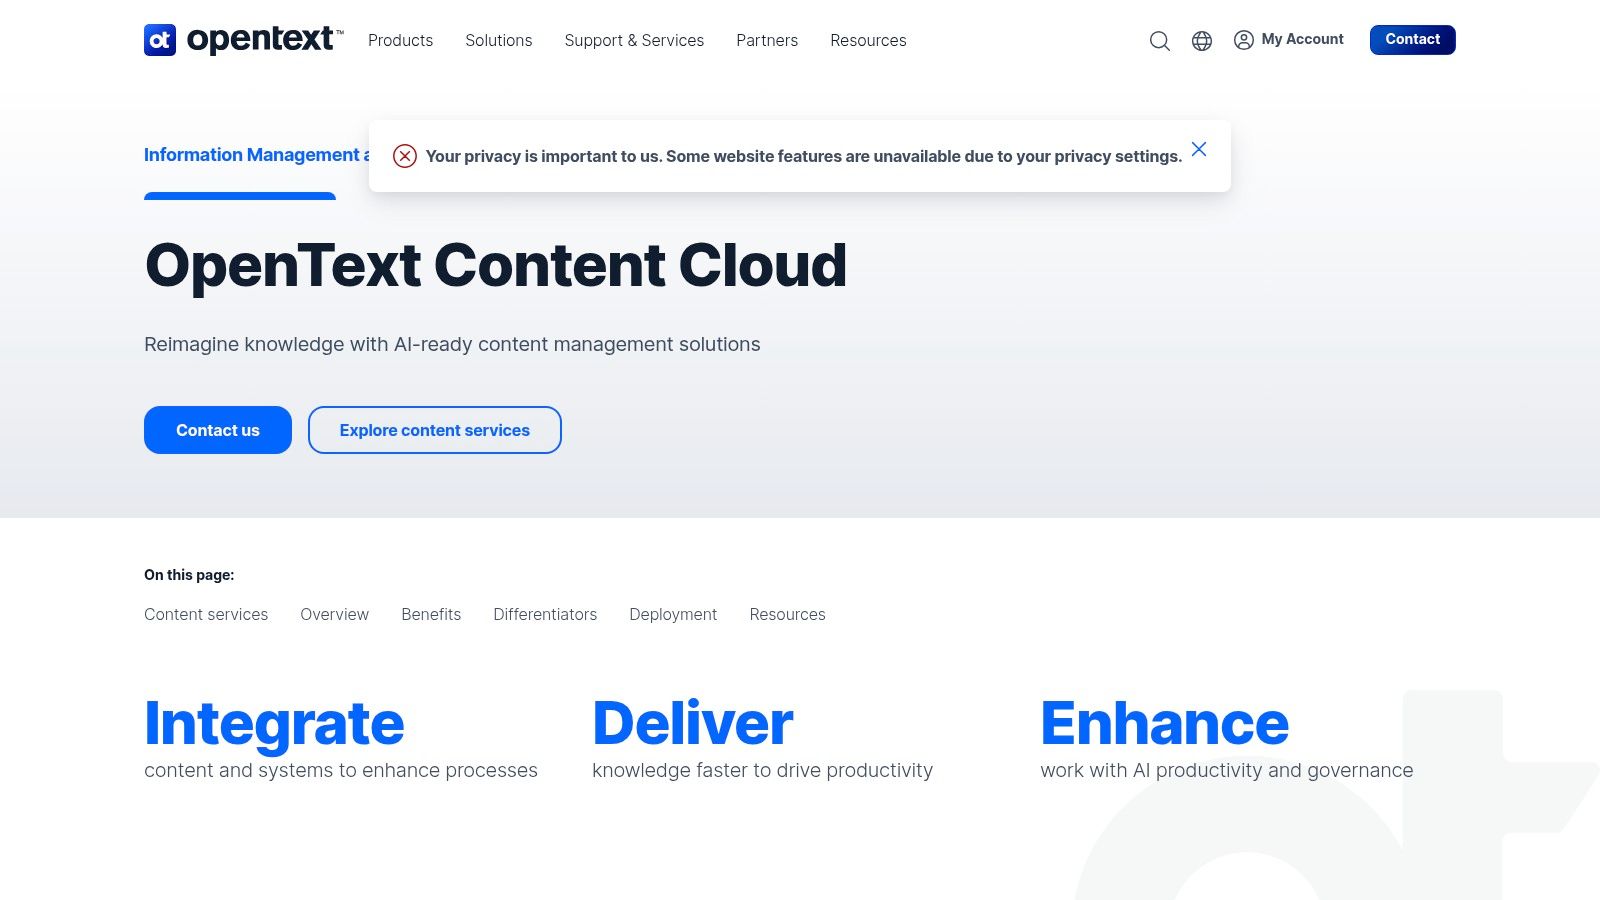Open Support & Services menu
Viewport: 1600px width, 900px height.
(634, 40)
